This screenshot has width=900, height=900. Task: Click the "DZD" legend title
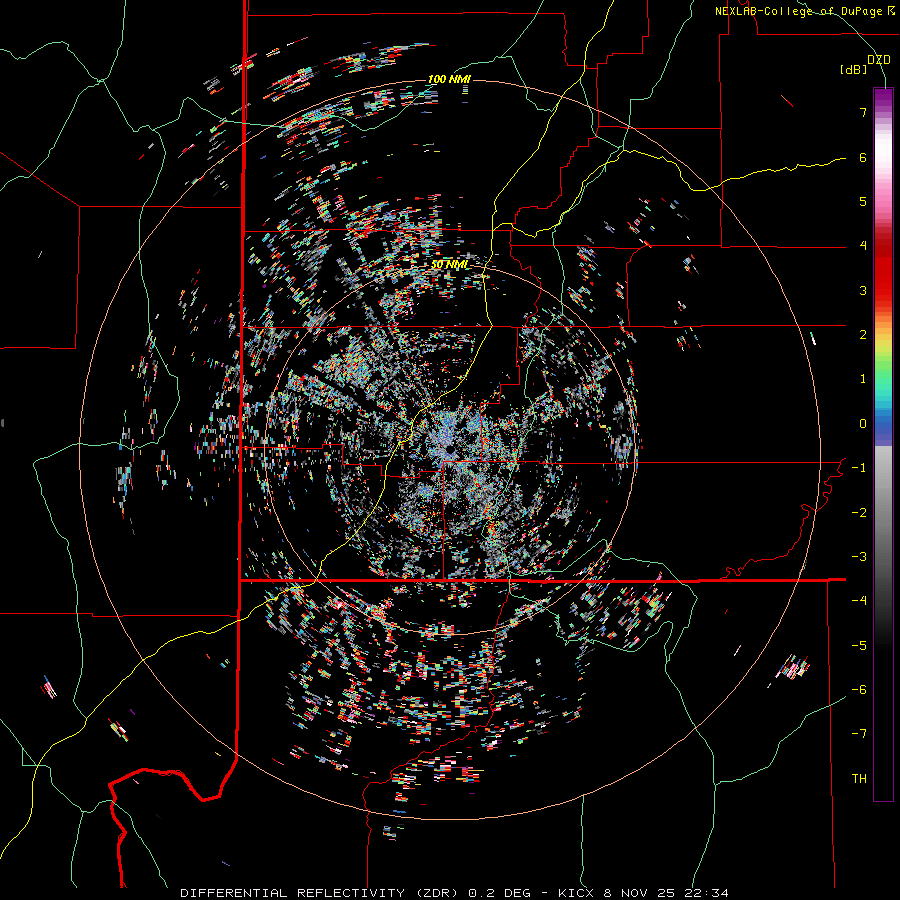878,60
